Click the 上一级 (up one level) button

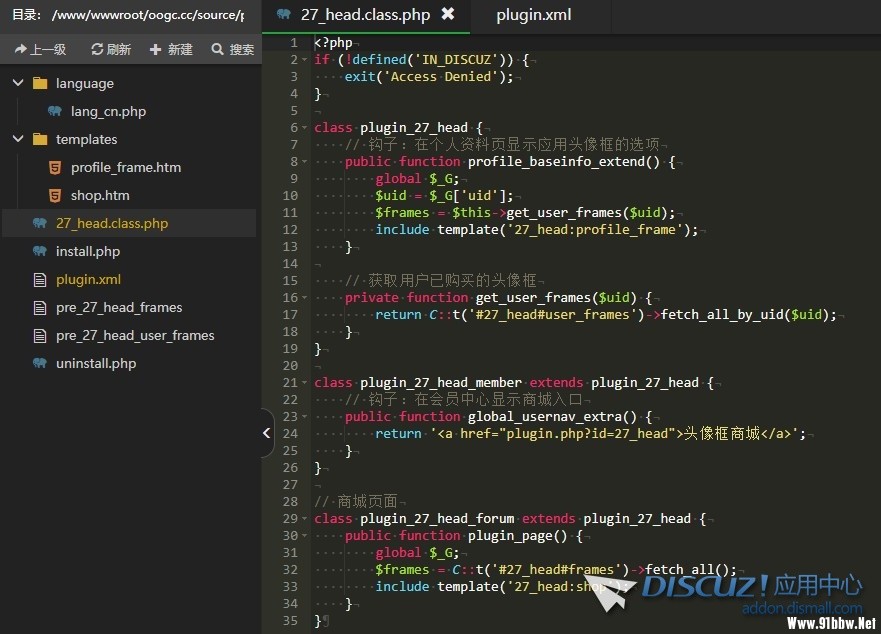[x=40, y=49]
